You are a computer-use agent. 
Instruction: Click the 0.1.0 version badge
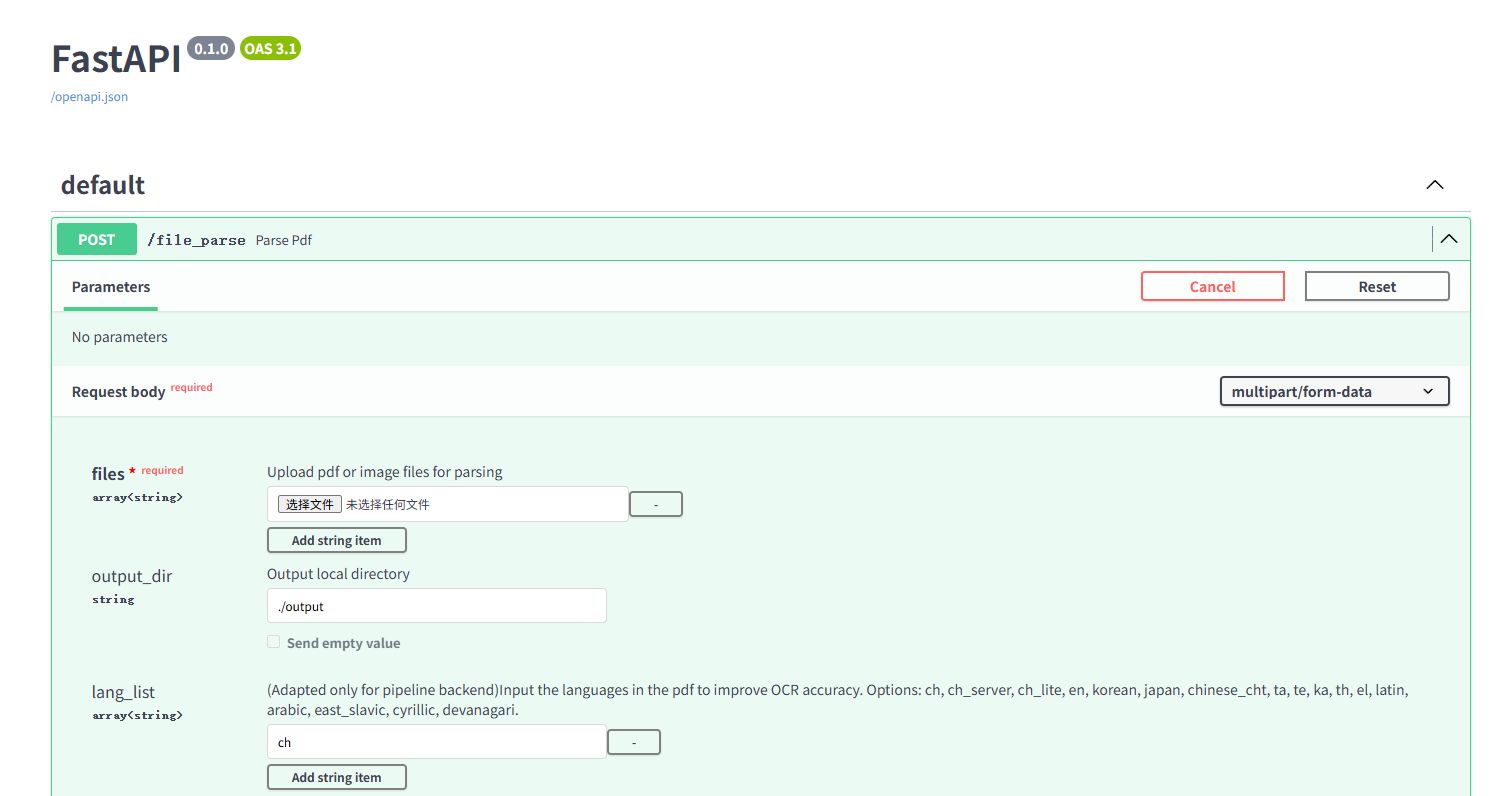click(211, 49)
